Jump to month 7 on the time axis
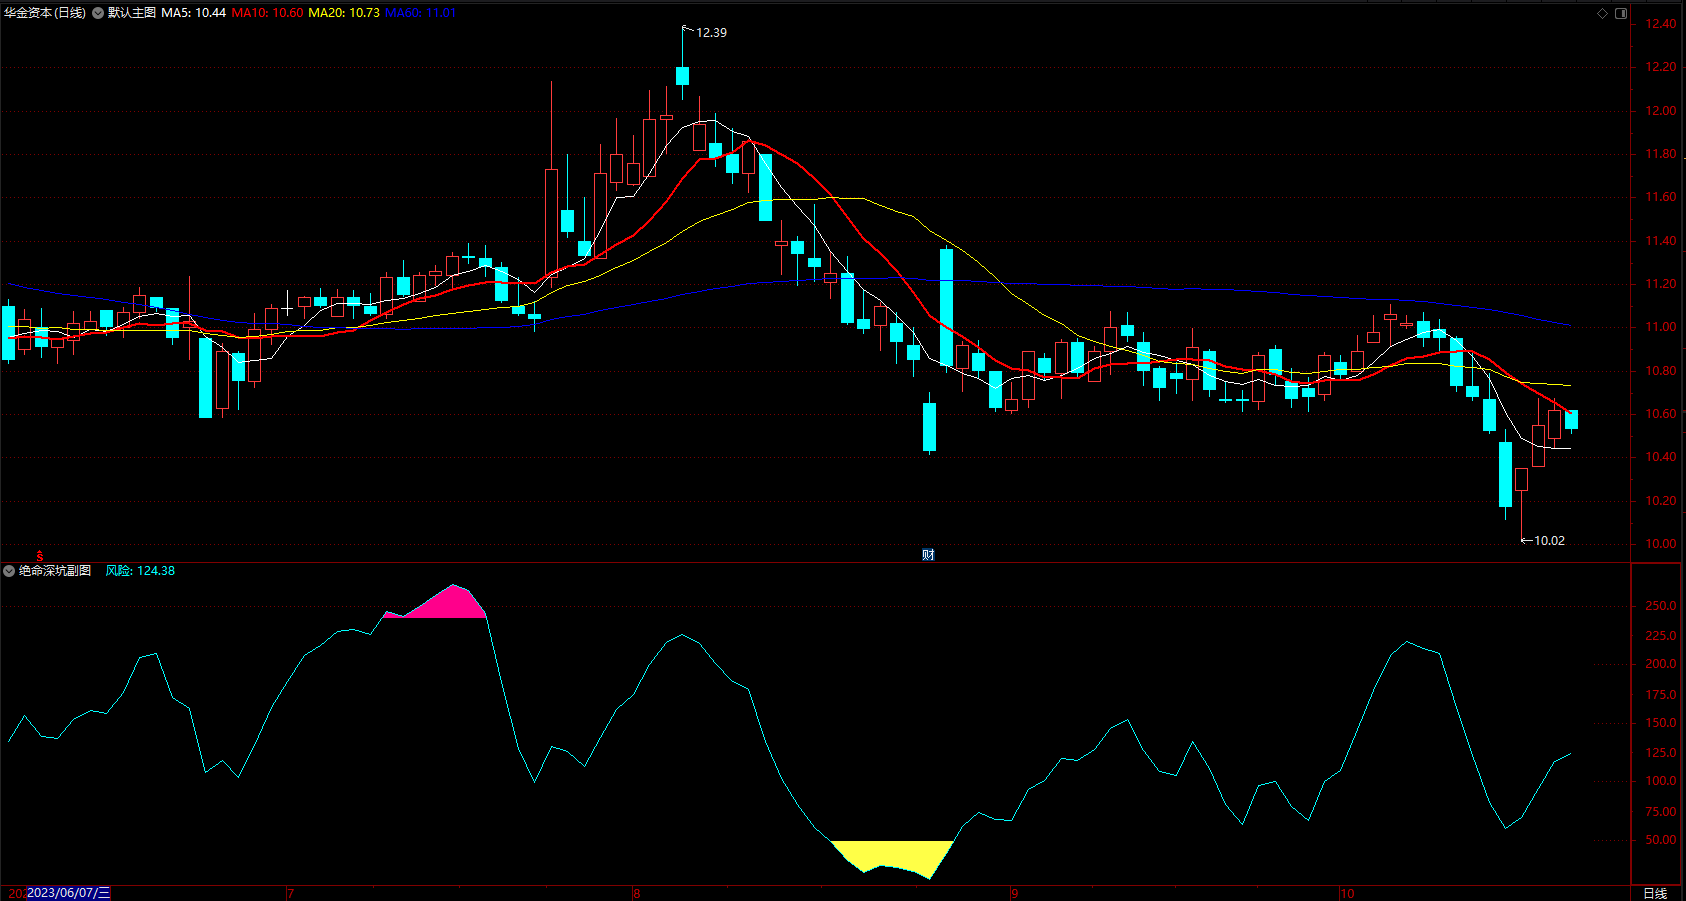 290,893
